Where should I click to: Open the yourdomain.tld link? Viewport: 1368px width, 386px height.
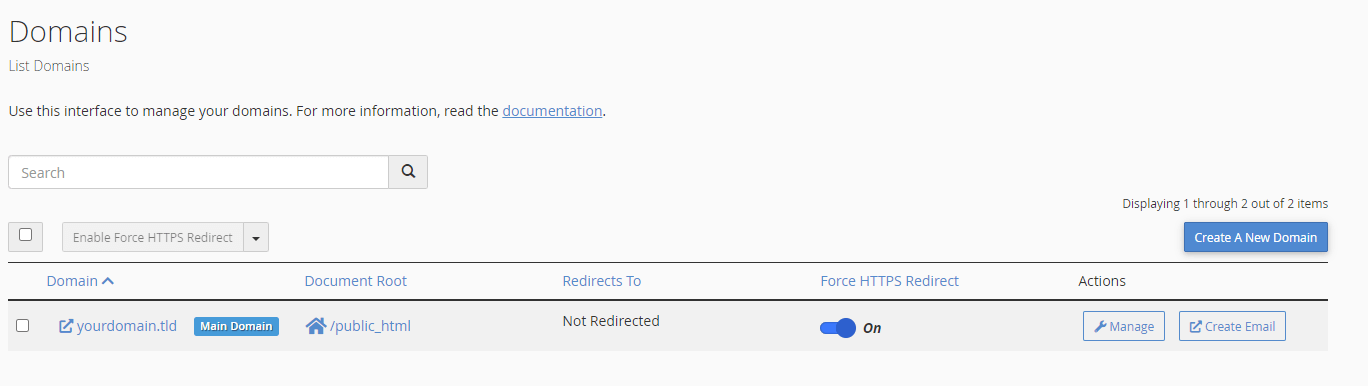pos(127,326)
